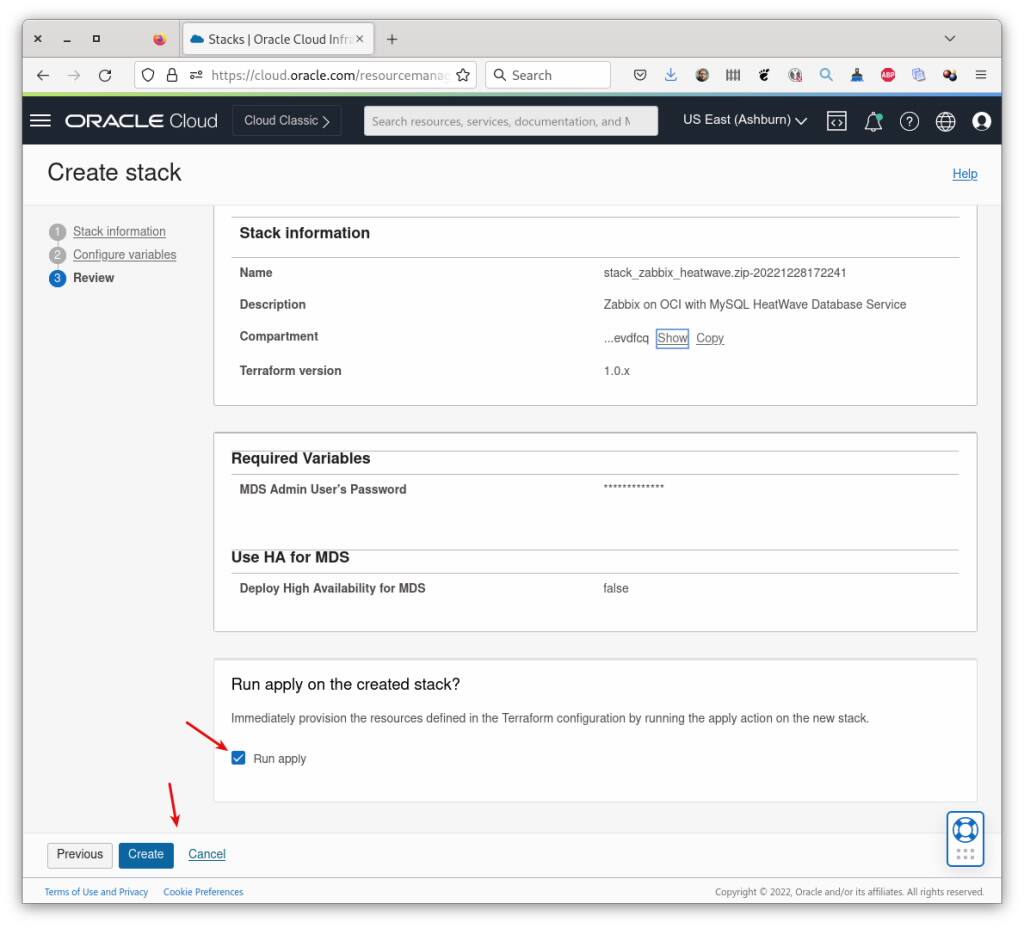This screenshot has width=1024, height=928.
Task: Click the tracking protection shield icon
Action: click(148, 75)
